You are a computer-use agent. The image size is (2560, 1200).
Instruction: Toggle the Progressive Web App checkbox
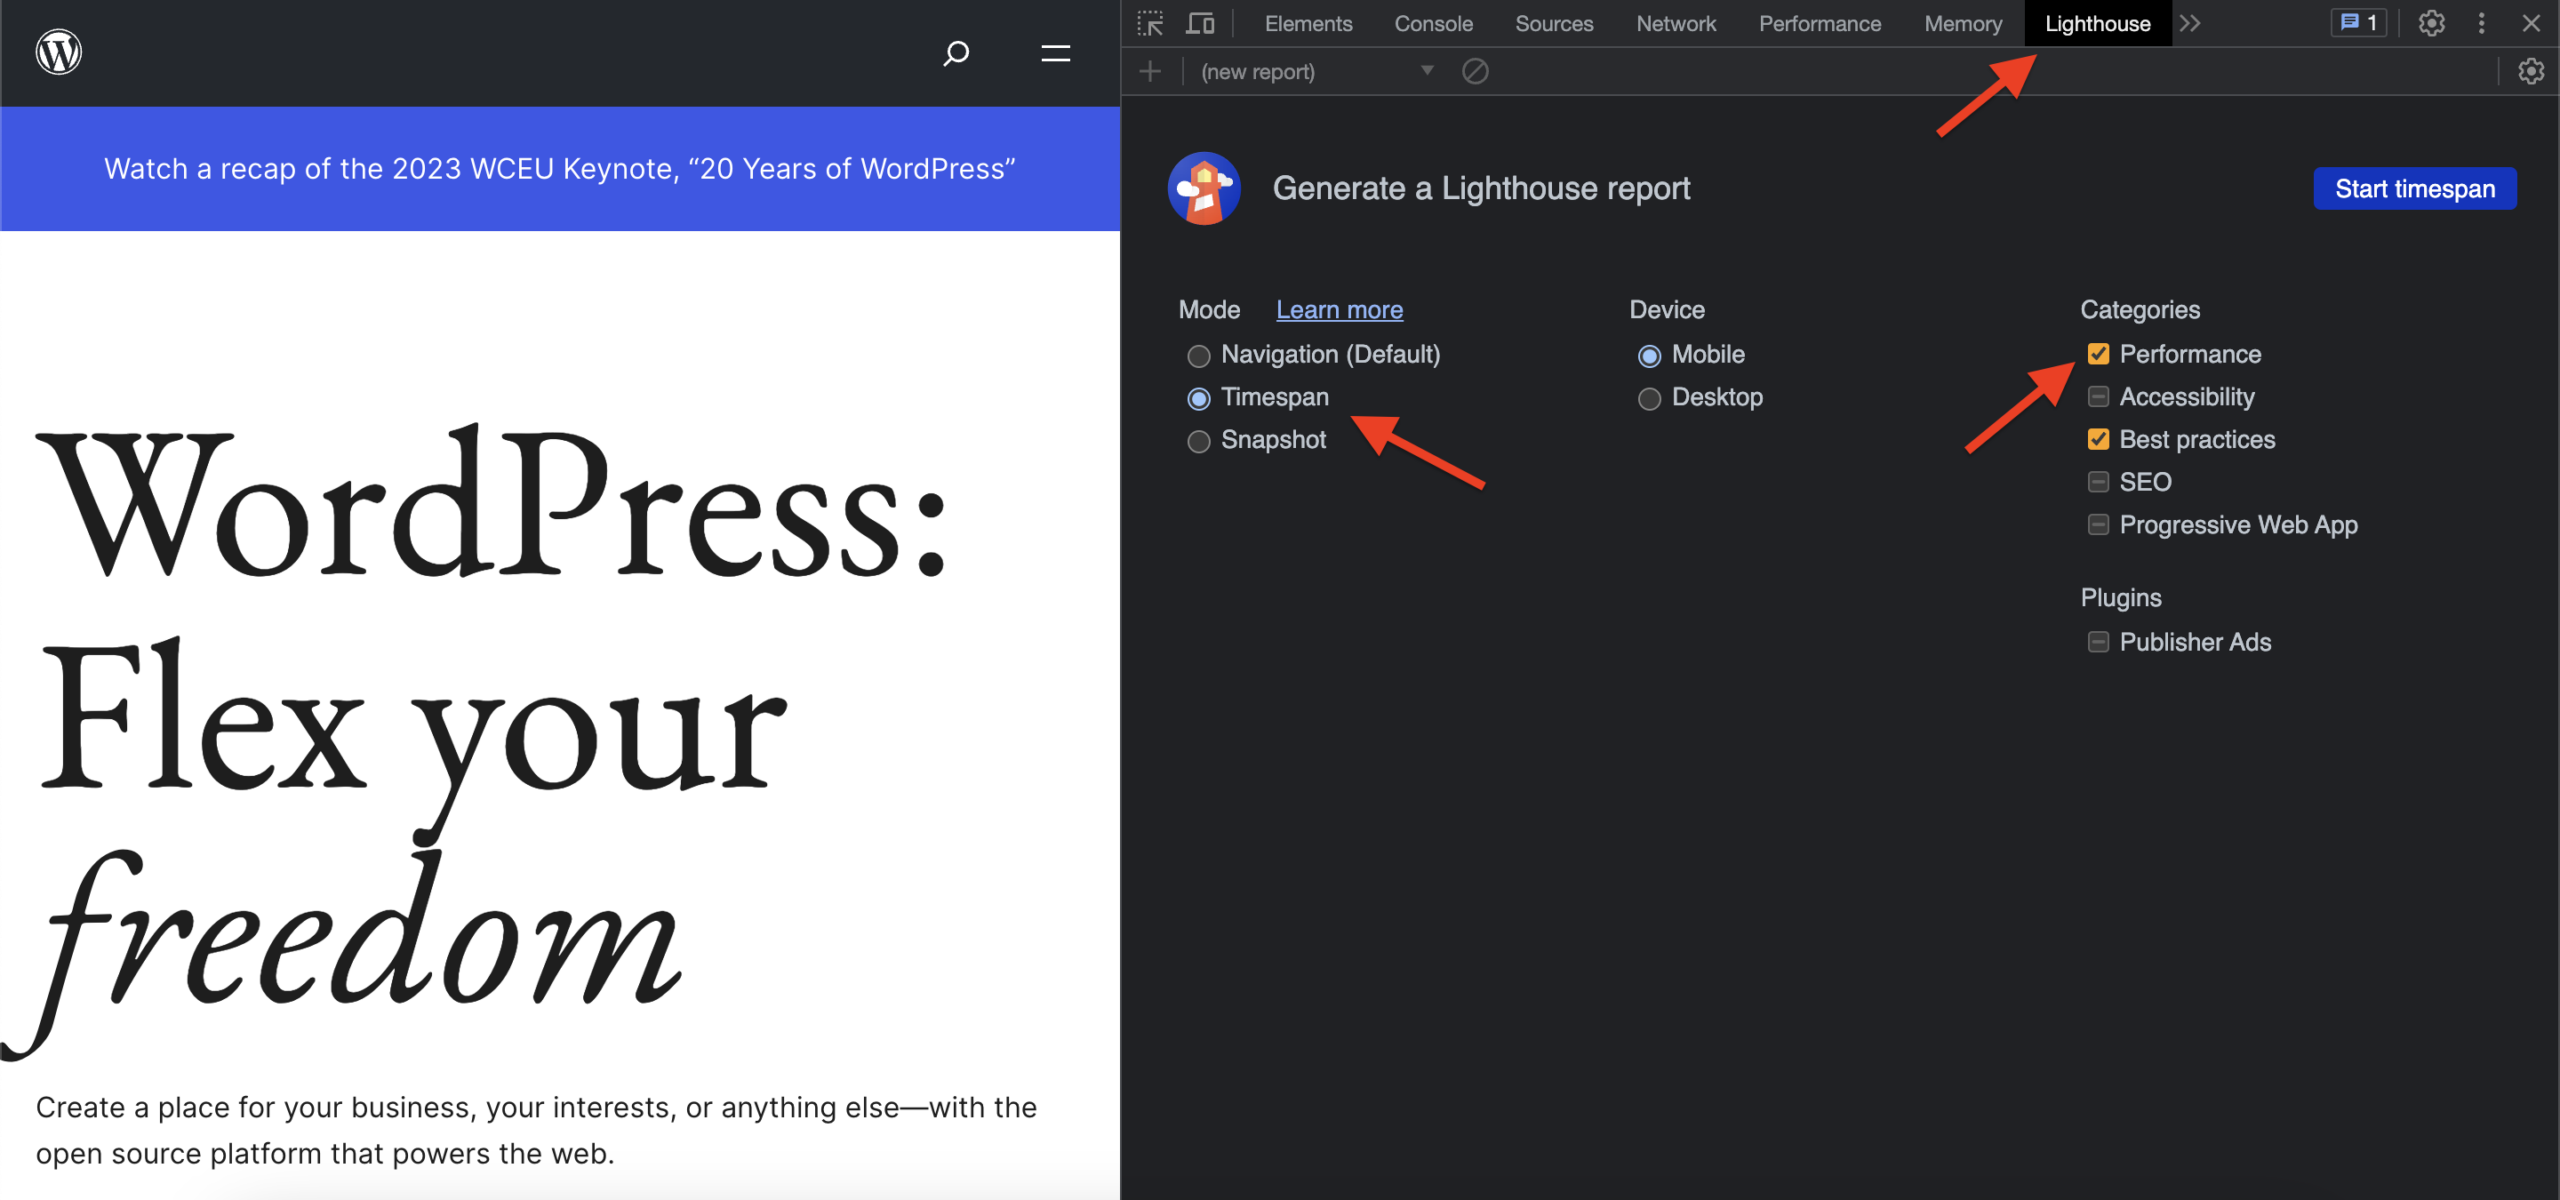pos(2098,525)
